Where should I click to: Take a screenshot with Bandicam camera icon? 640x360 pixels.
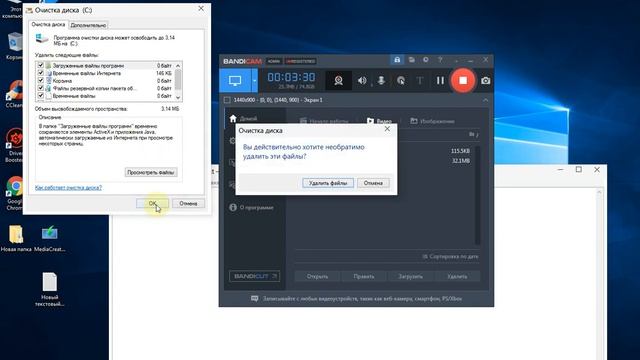485,80
